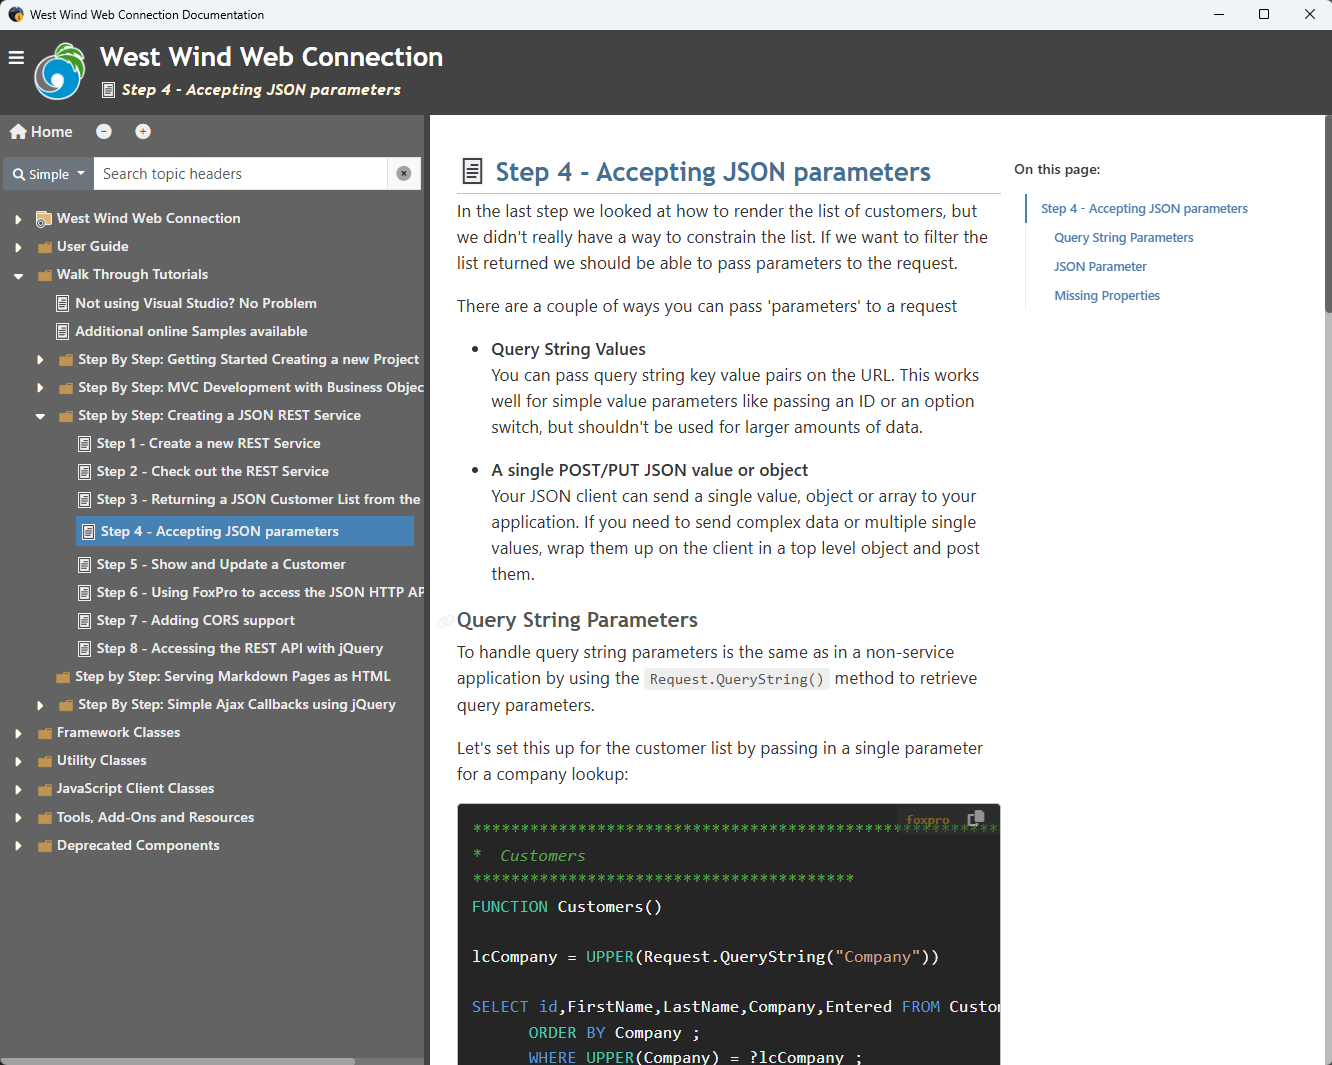Image resolution: width=1332 pixels, height=1065 pixels.
Task: Expand the User Guide tree node
Action: (18, 247)
